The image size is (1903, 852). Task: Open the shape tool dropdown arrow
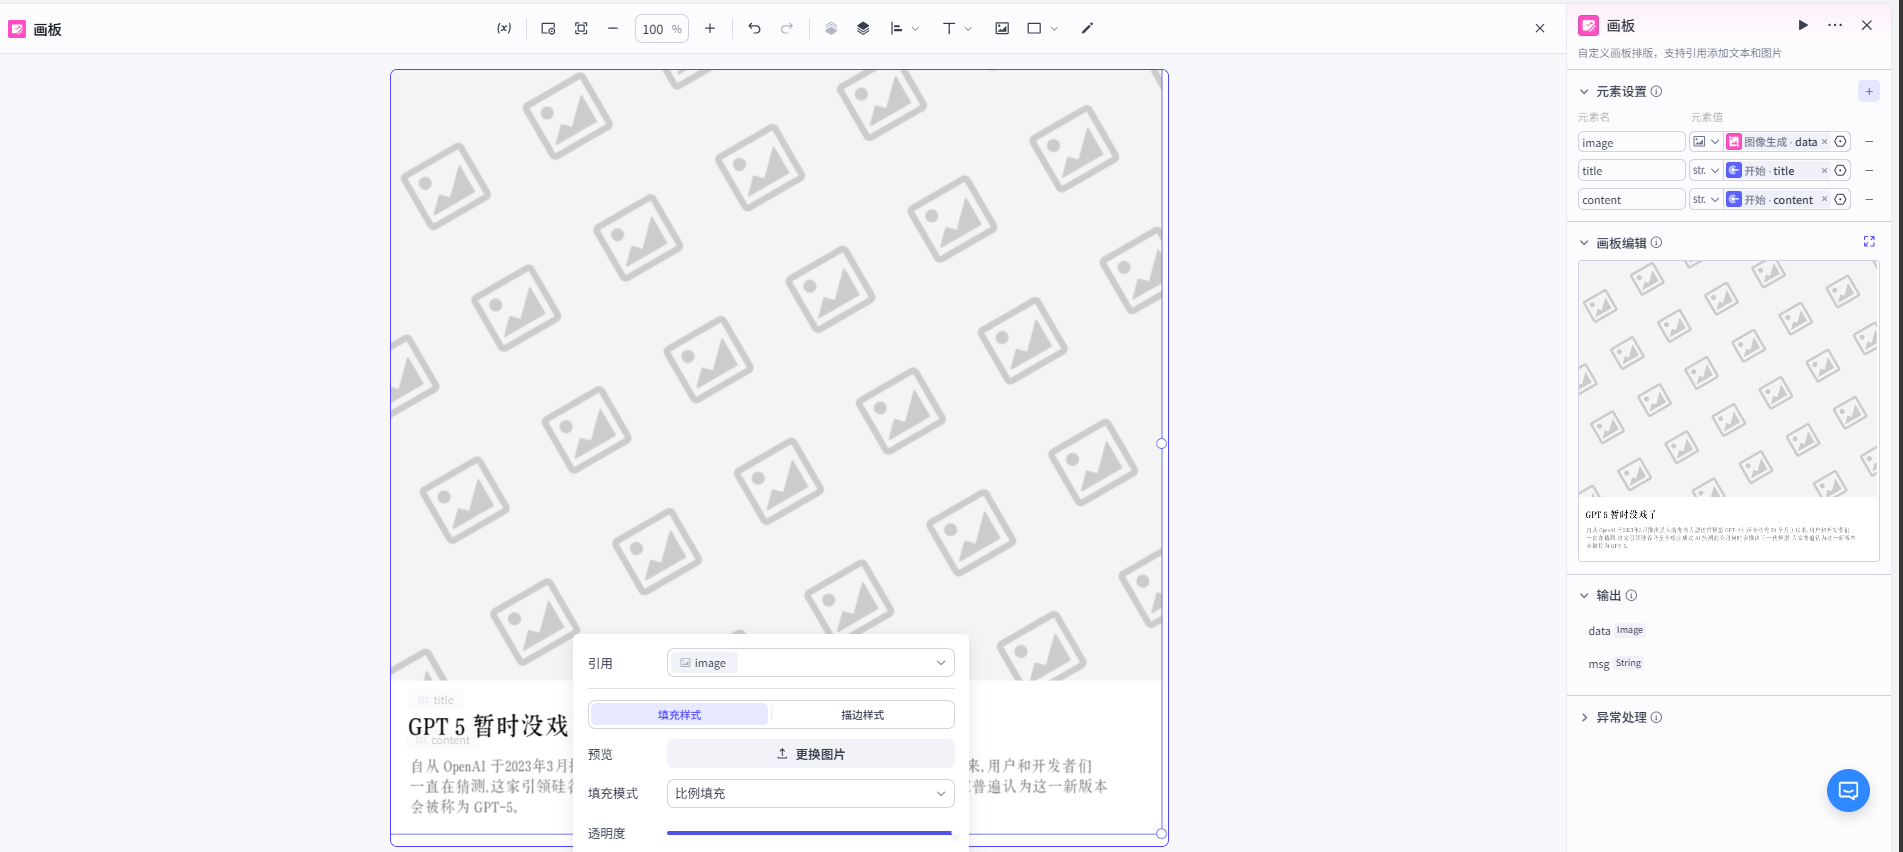tap(1054, 29)
